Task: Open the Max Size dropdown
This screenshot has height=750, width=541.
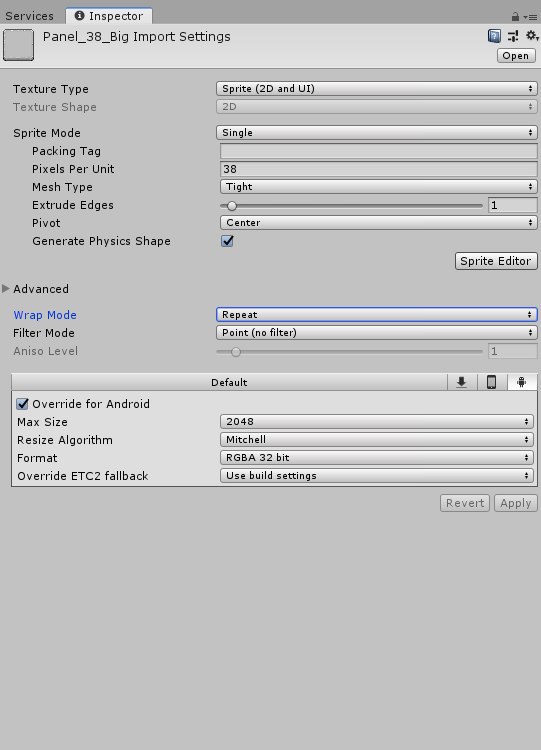Action: 376,421
